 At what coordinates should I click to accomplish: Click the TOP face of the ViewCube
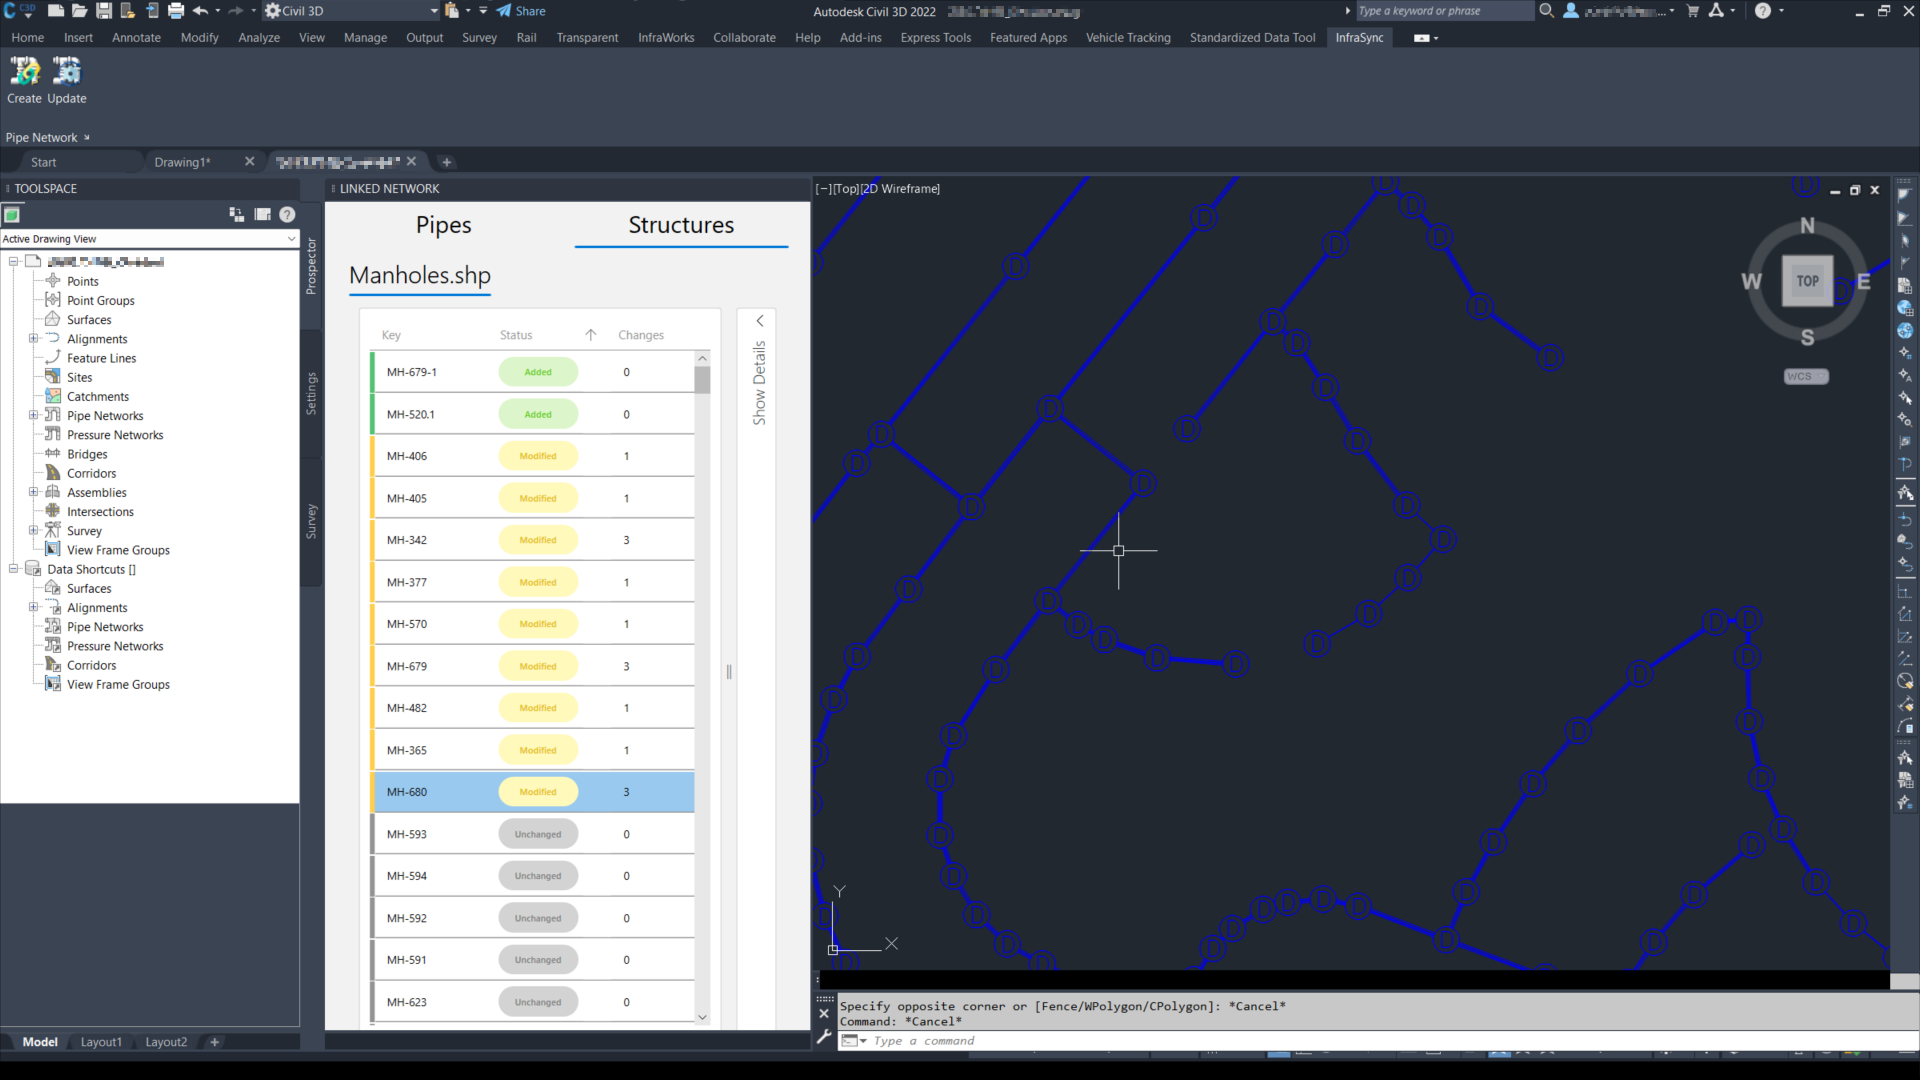coord(1807,281)
